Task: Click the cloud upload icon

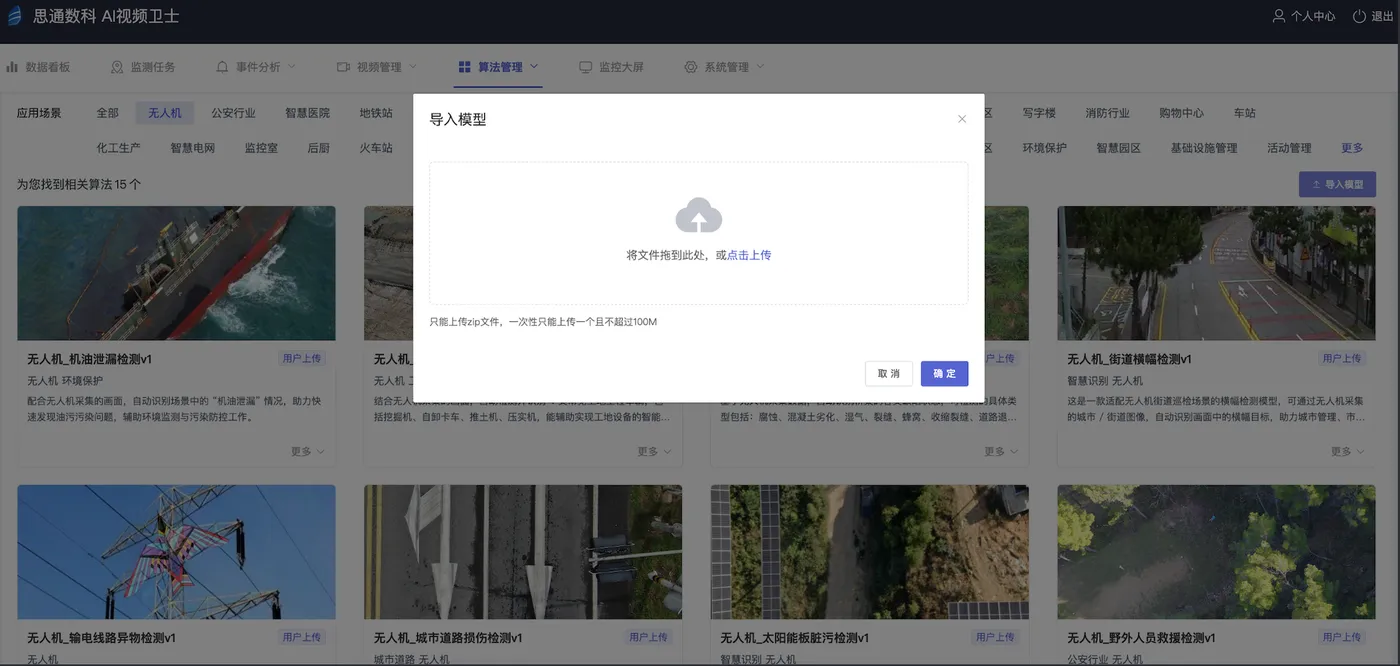Action: [699, 215]
